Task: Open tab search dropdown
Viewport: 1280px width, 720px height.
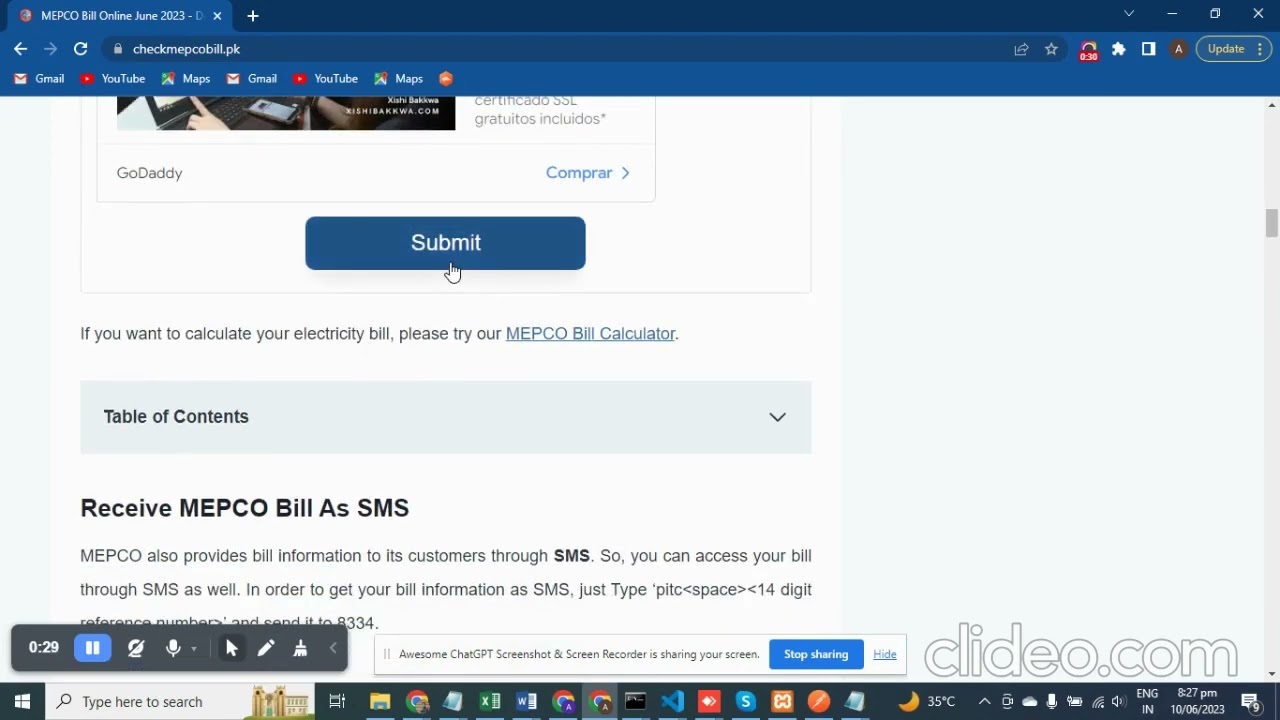Action: point(1129,14)
